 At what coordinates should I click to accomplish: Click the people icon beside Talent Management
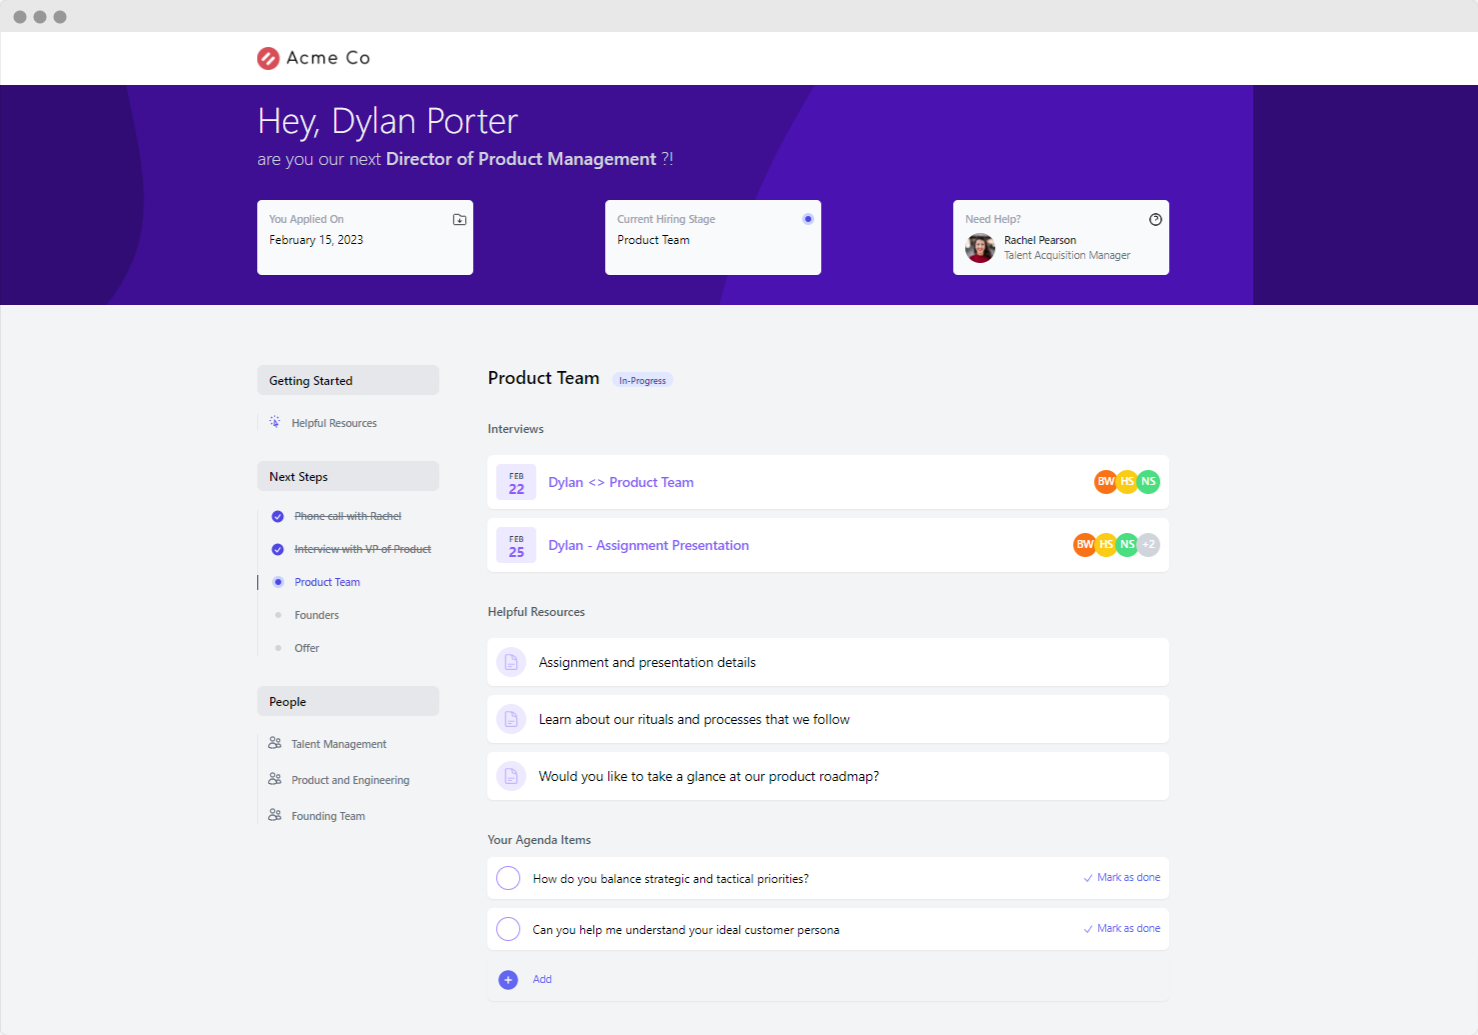tap(275, 743)
